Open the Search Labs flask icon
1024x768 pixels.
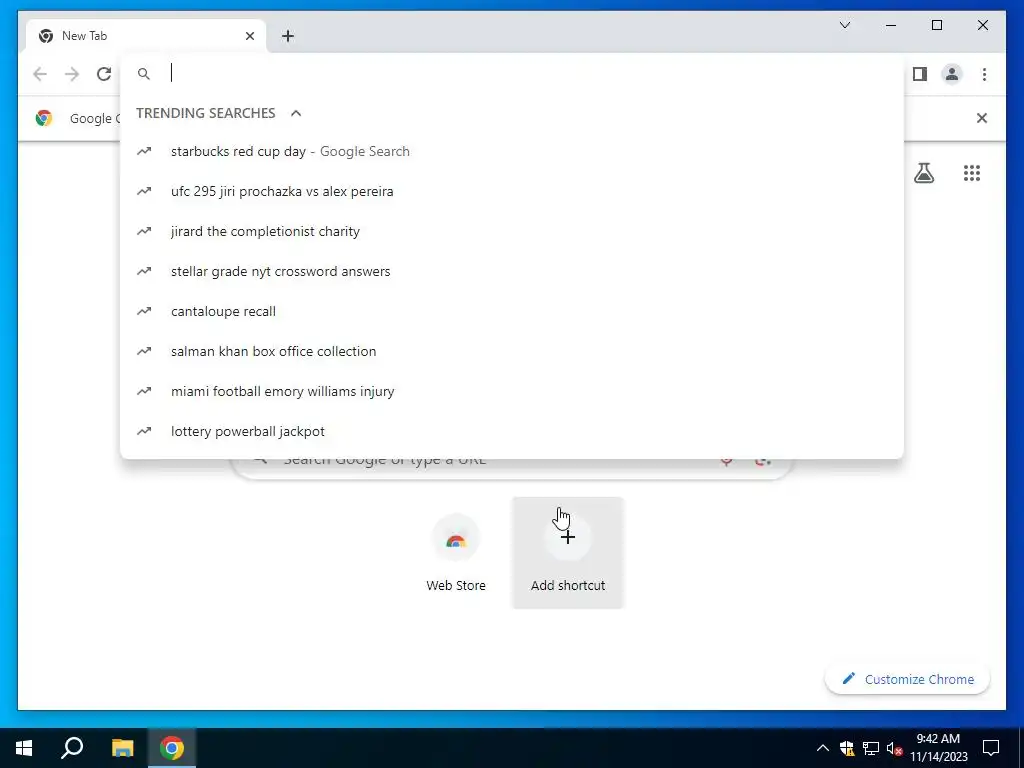coord(923,173)
